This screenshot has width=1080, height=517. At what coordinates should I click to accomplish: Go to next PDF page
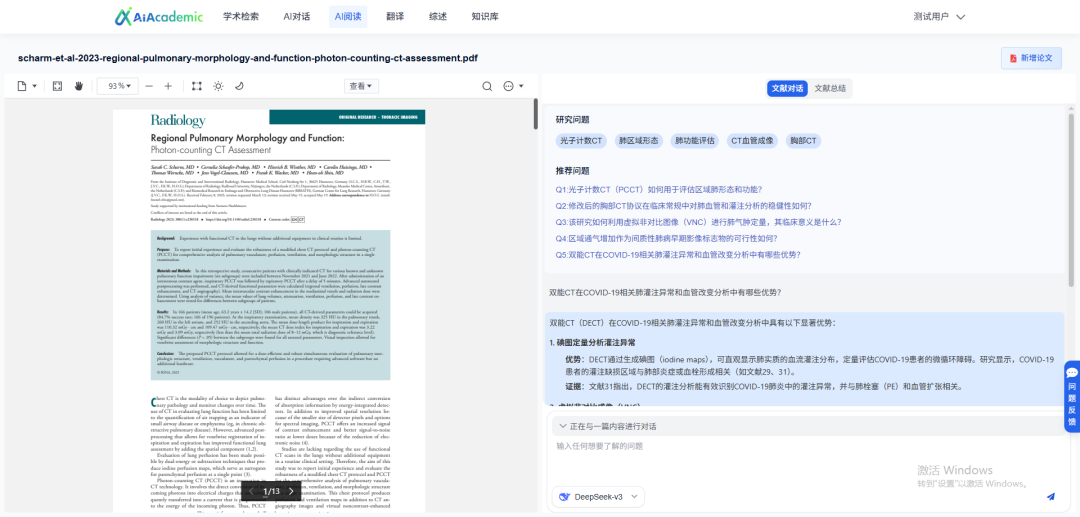(291, 491)
